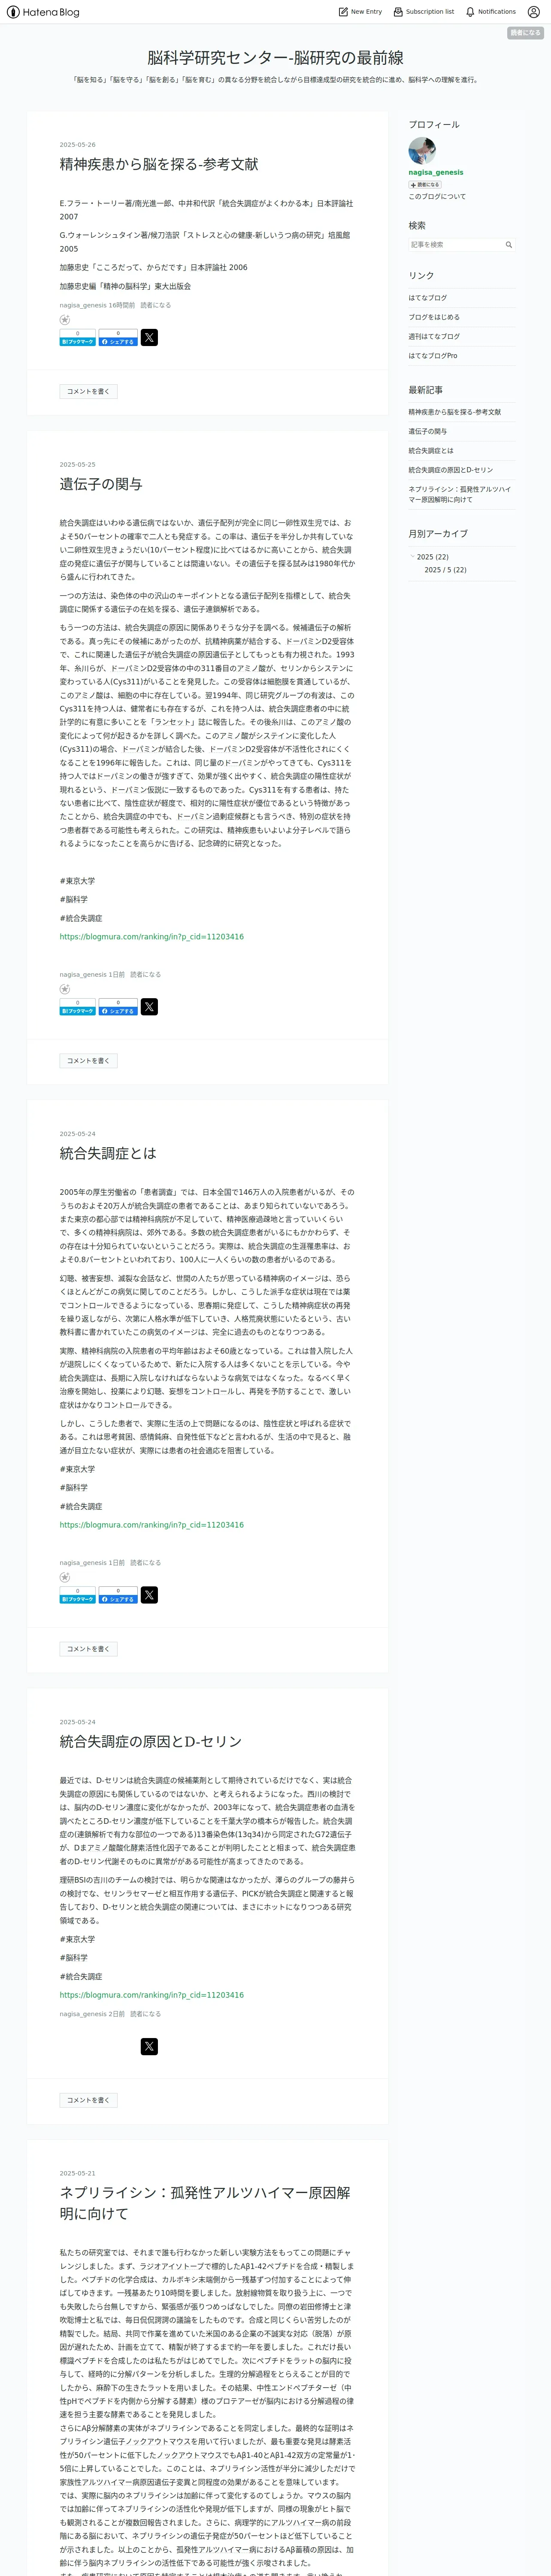Open the blogmura link in 遺伝子の関与 post
Viewport: 551px width, 2576px height.
[x=151, y=937]
